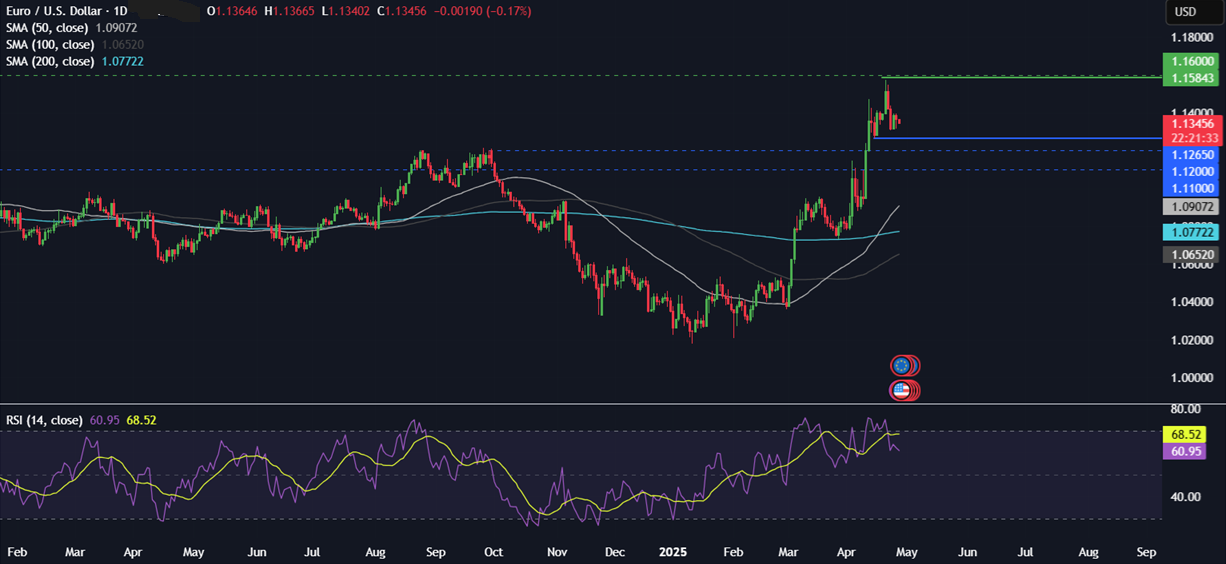
Task: Open the US flag economic event marker
Action: 901,390
